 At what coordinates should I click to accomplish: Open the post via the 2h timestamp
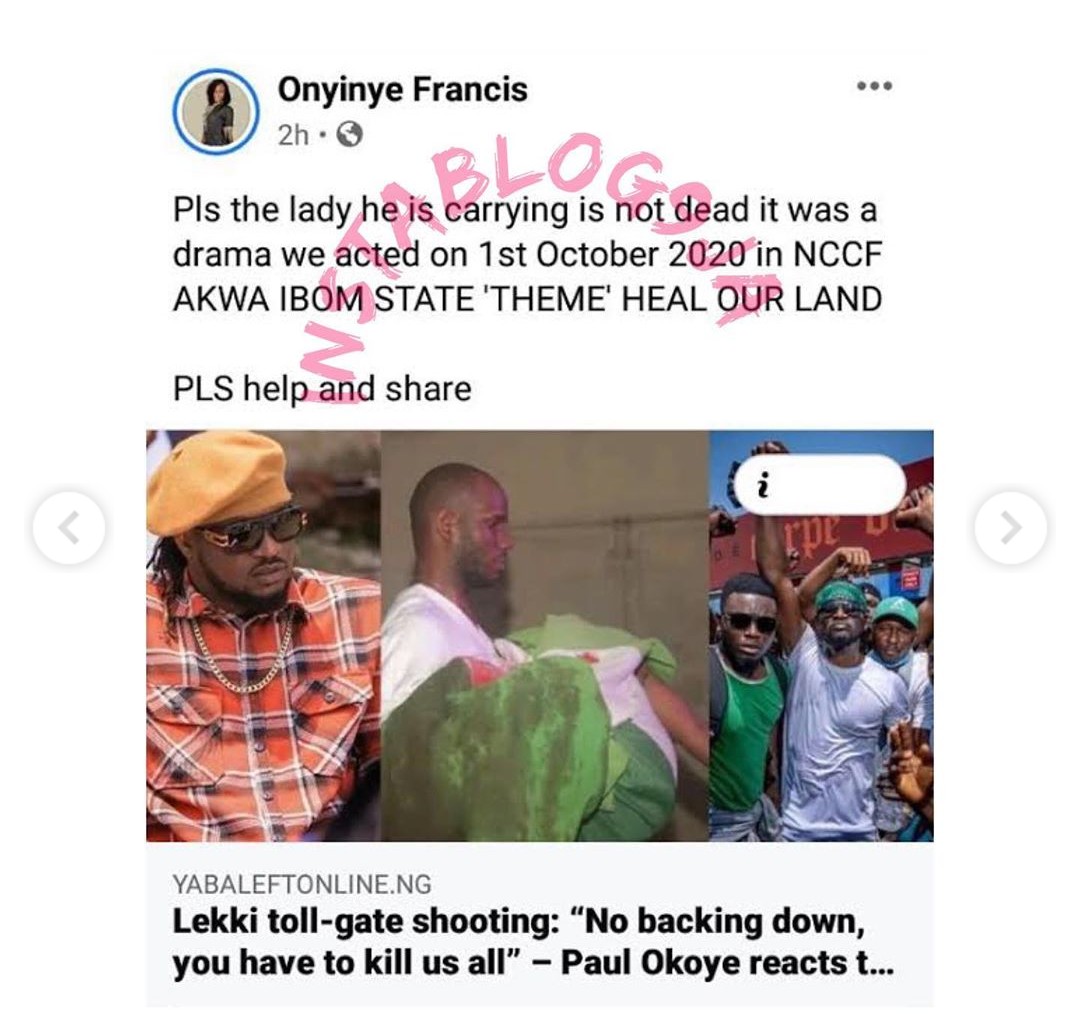293,135
